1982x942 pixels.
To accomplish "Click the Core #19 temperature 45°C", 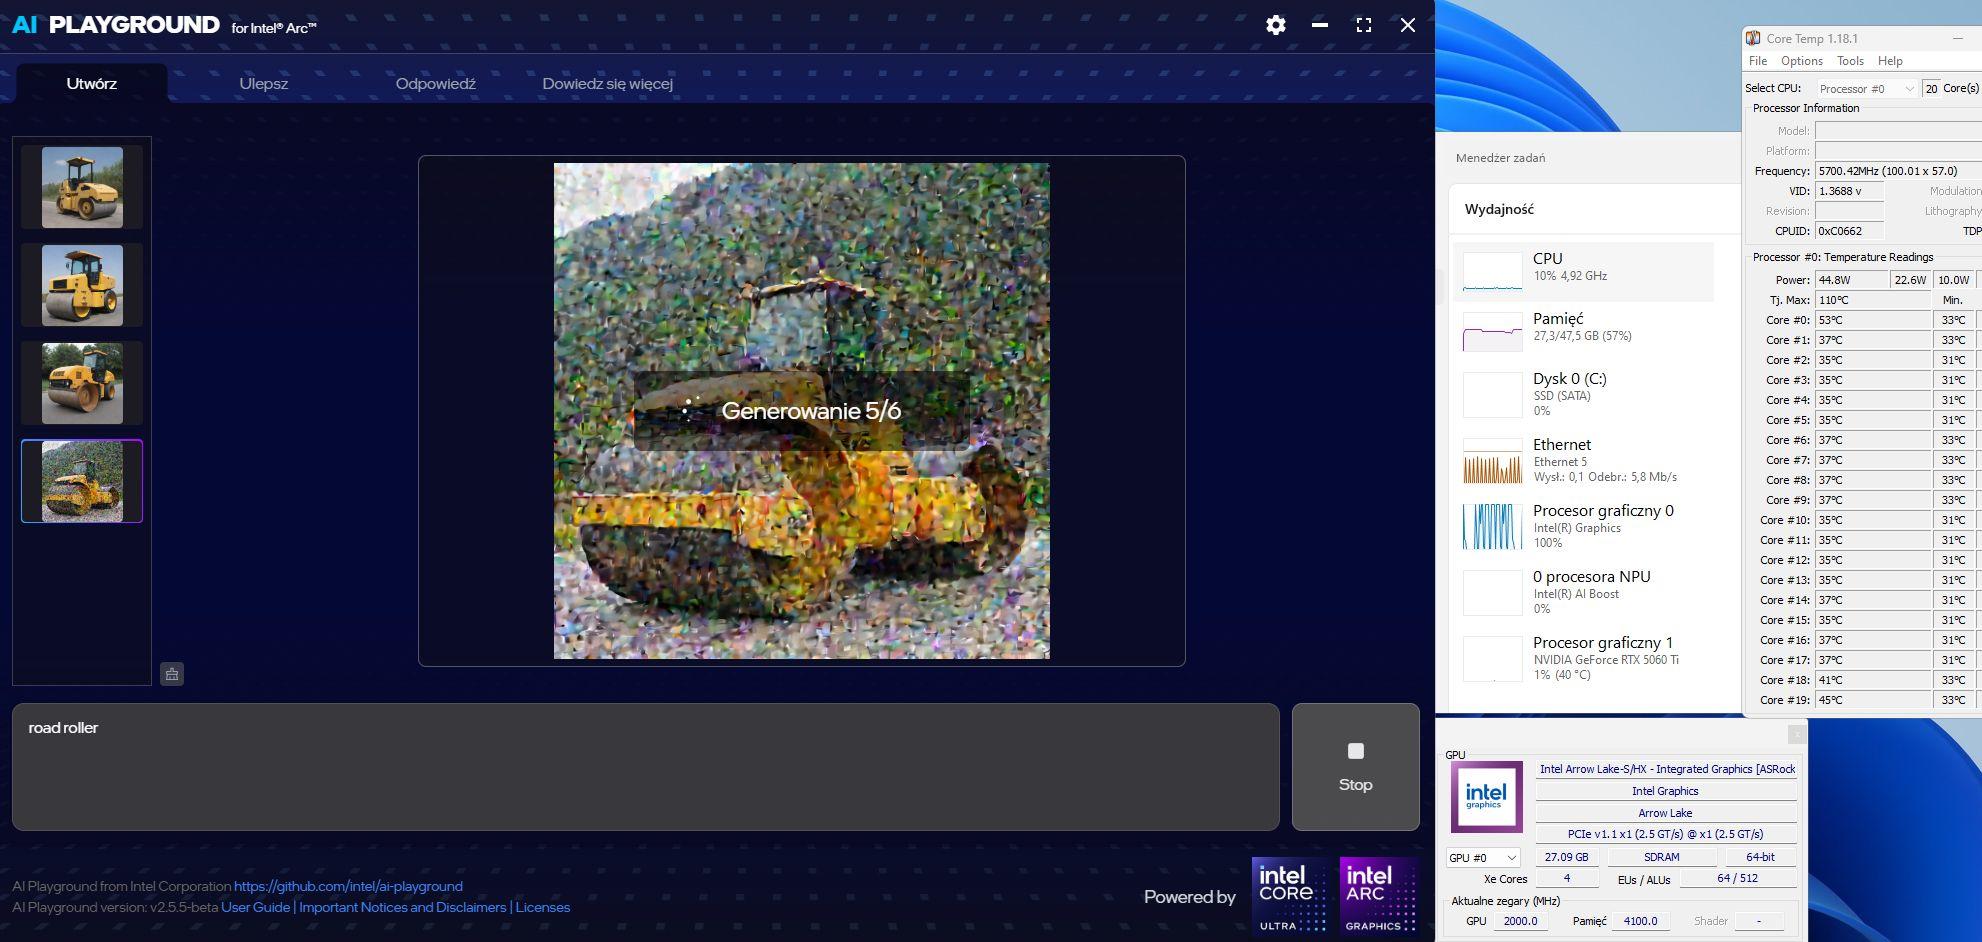I will [x=1873, y=700].
